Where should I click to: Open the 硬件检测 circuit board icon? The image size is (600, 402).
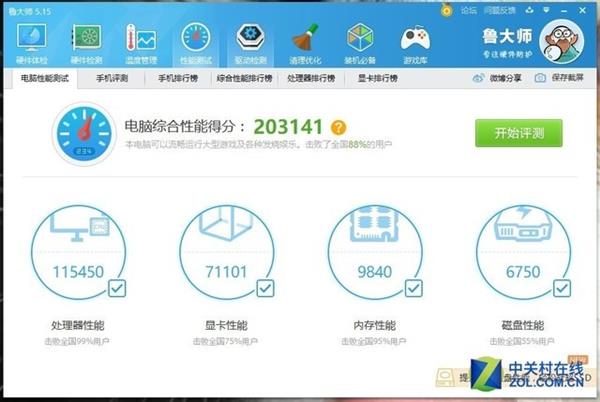point(86,38)
